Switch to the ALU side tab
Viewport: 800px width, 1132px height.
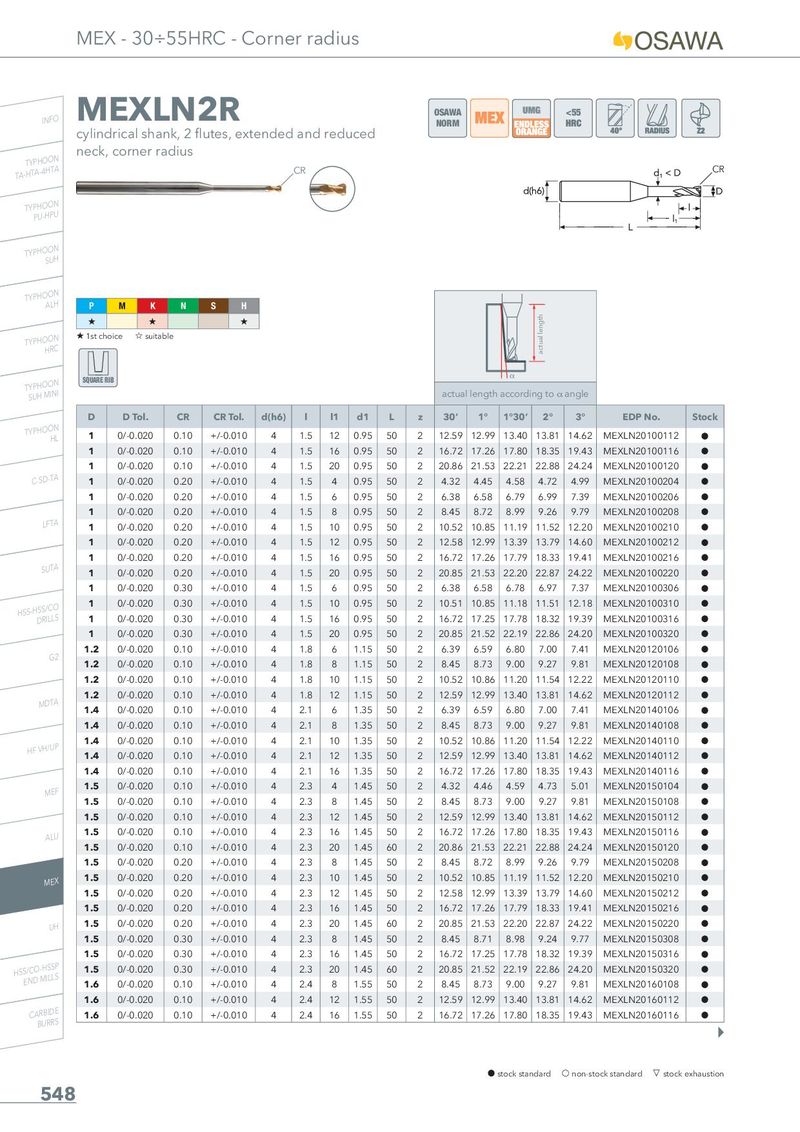32,840
